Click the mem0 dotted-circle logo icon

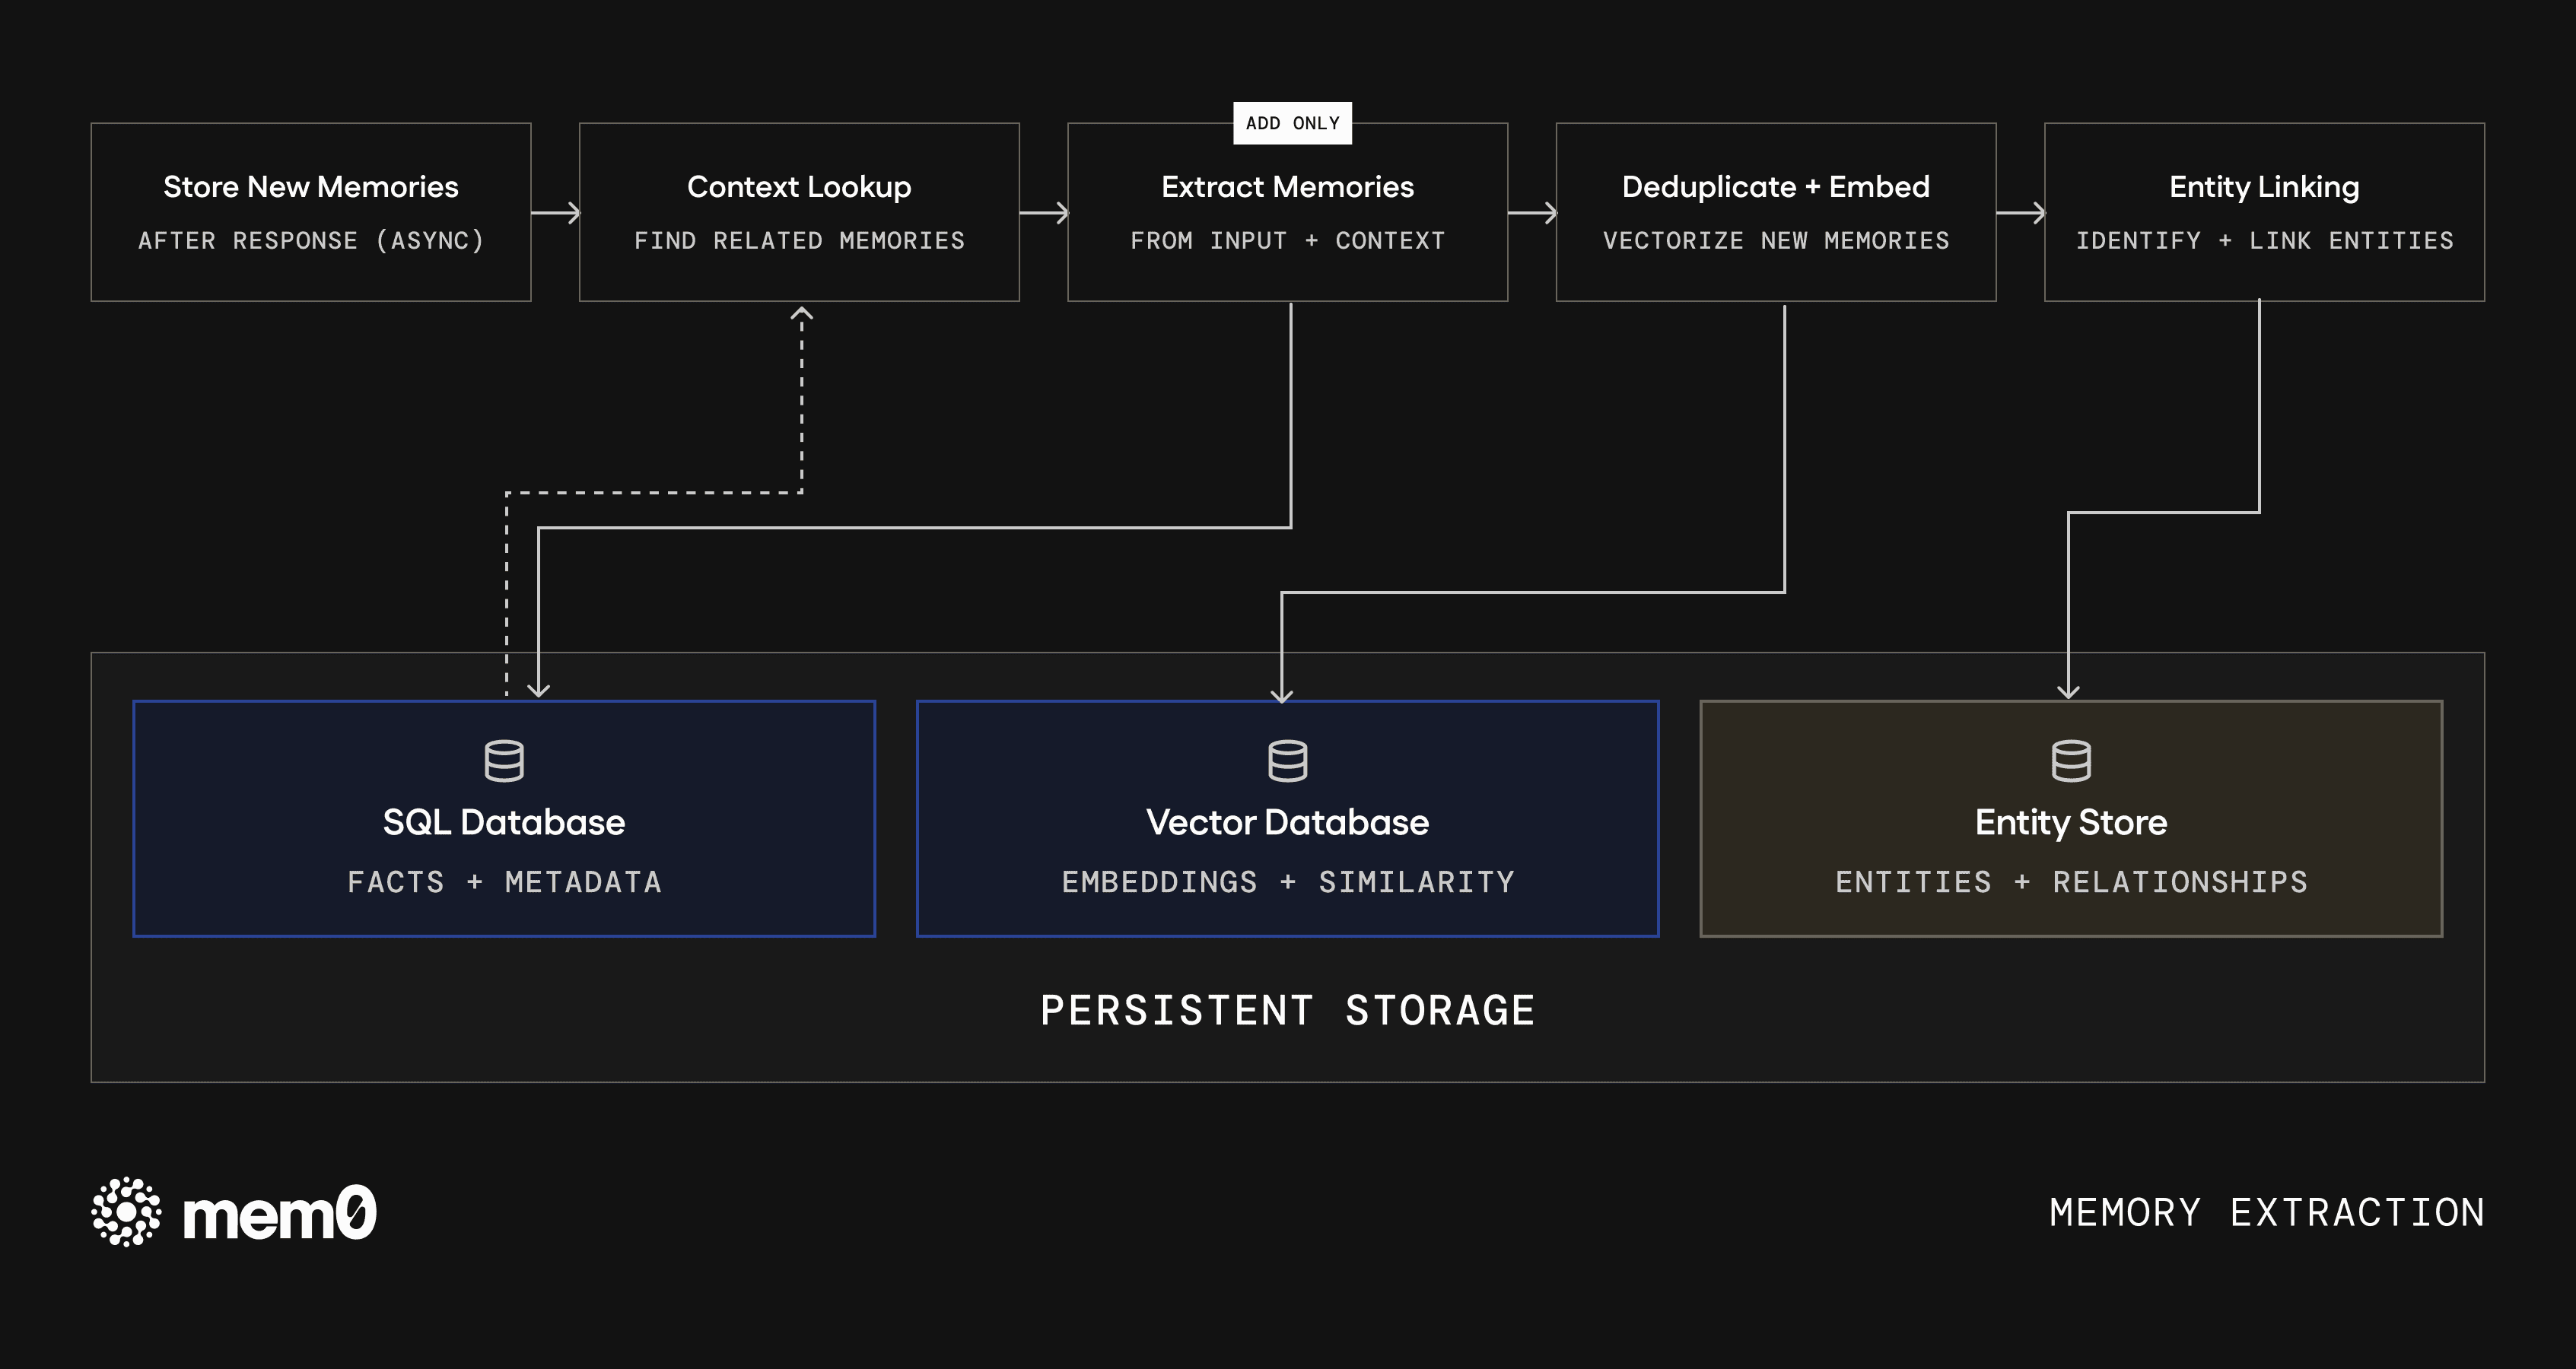(x=126, y=1212)
